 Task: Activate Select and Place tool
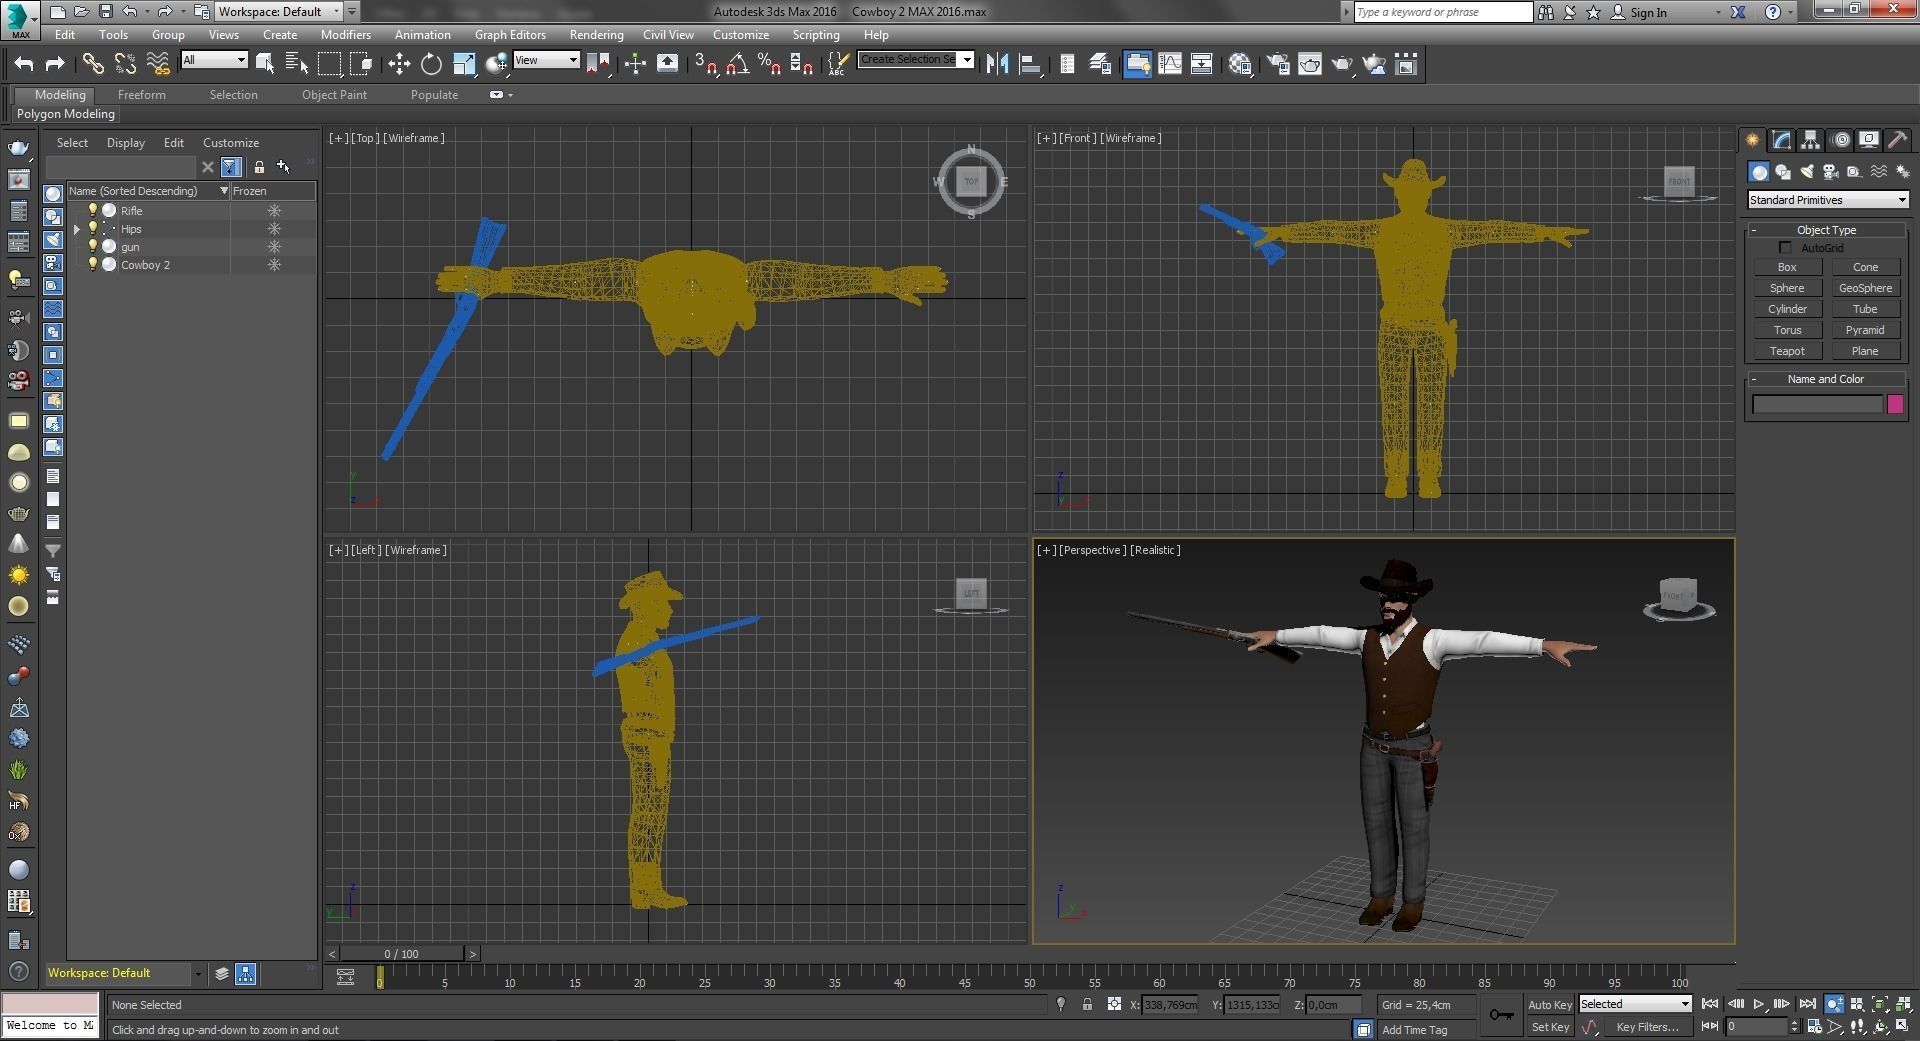[x=496, y=64]
